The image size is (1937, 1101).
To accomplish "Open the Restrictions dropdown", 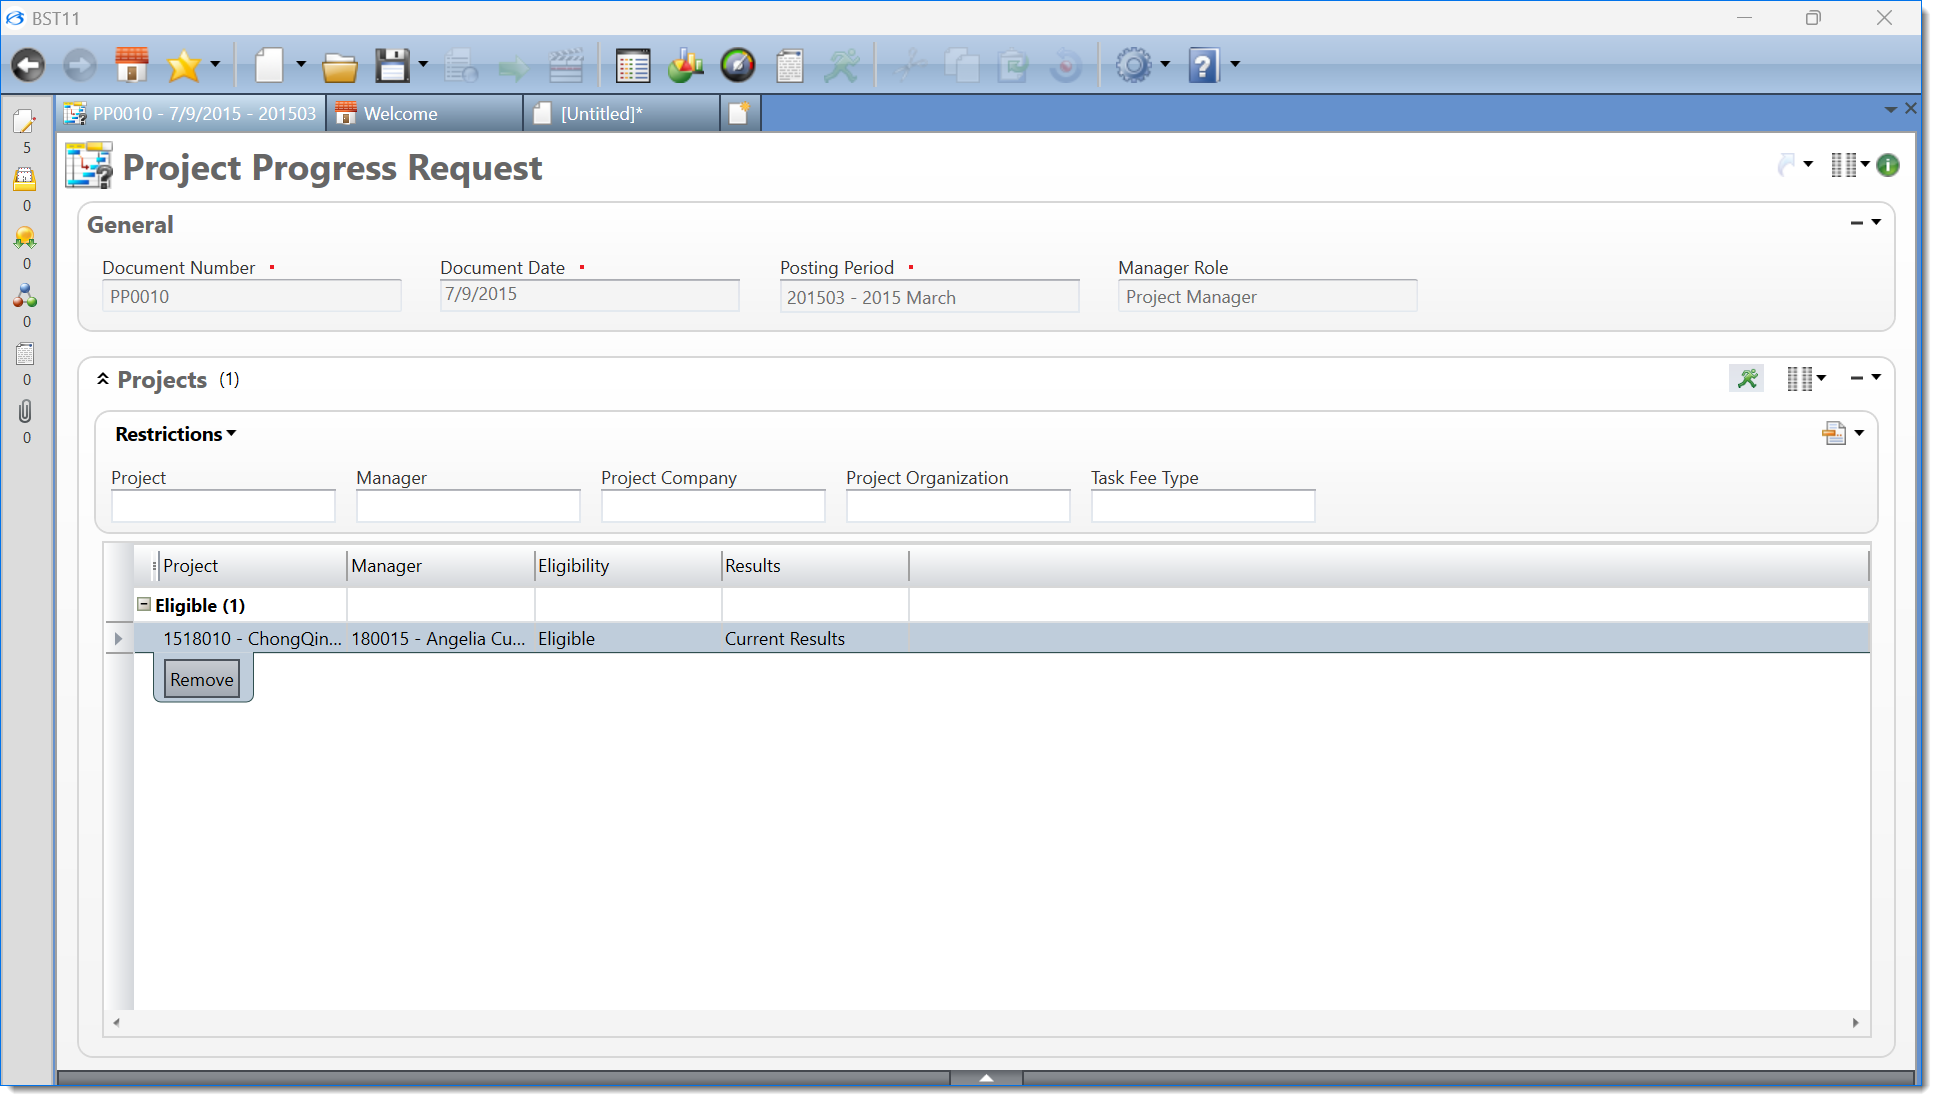I will 176,434.
